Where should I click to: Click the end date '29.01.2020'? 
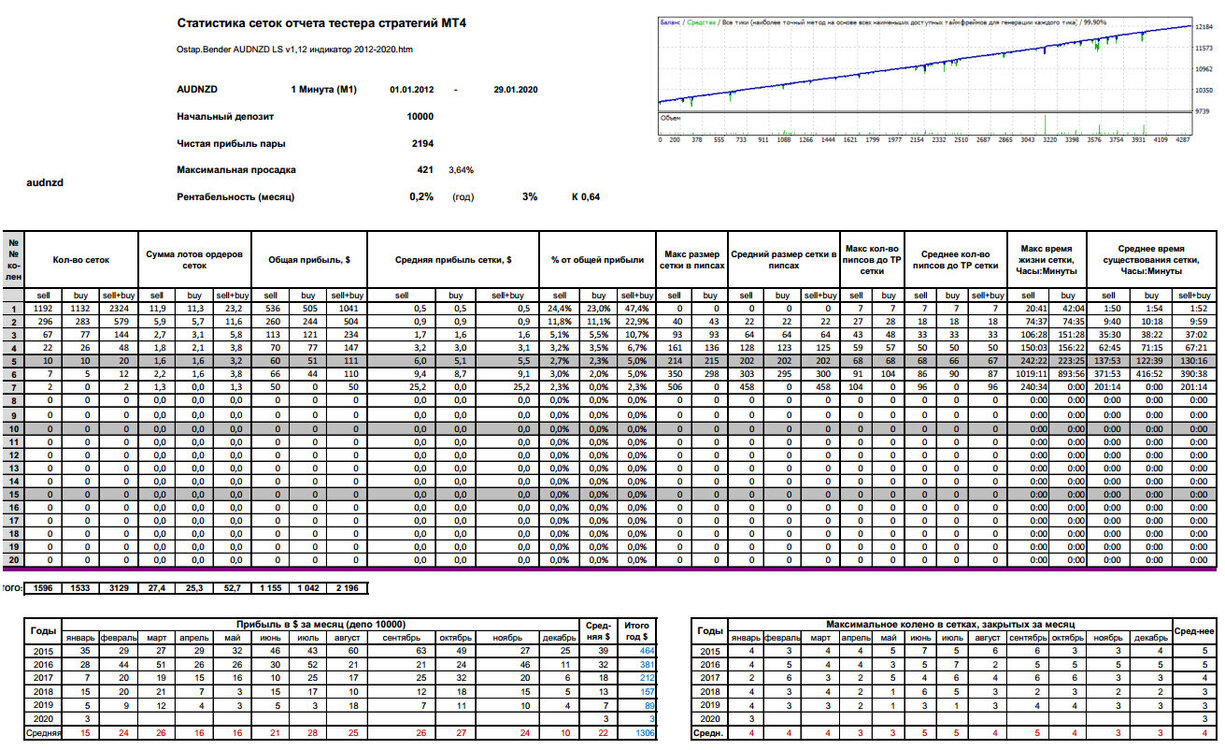[x=516, y=90]
